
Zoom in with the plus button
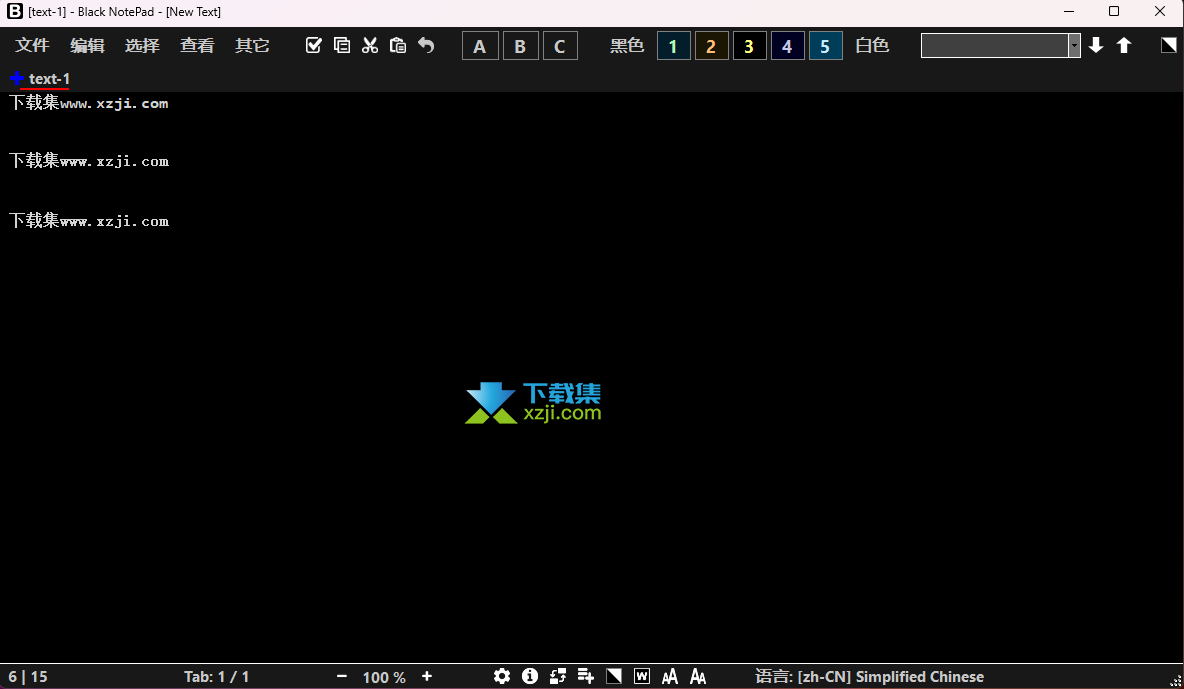427,676
